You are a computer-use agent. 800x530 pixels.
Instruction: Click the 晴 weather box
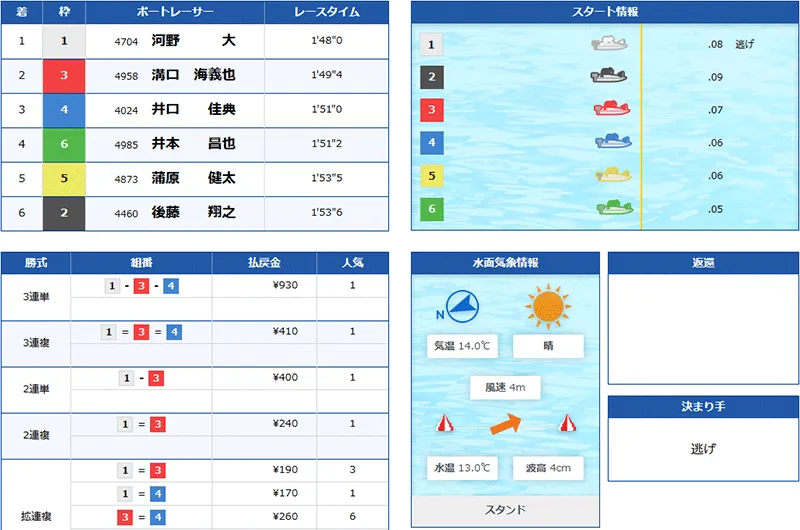click(548, 346)
